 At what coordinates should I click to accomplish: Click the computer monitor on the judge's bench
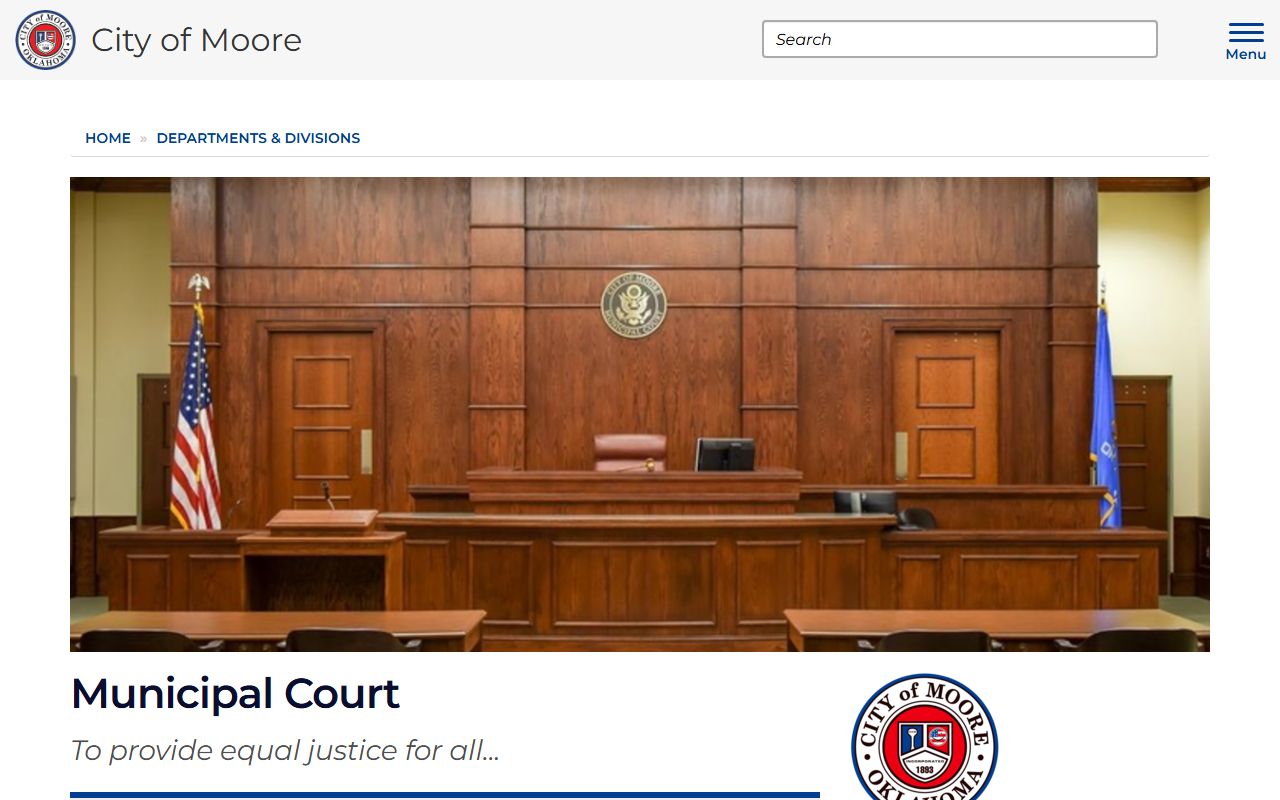point(725,454)
